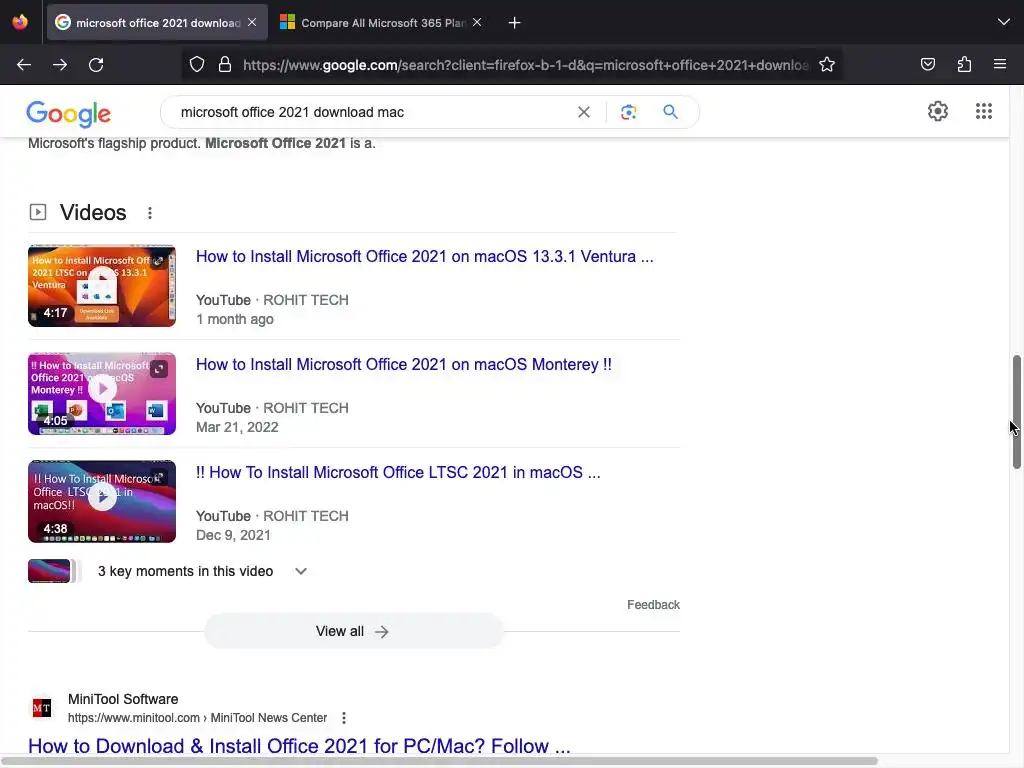Open the Extensions puzzle icon
Viewport: 1024px width, 768px height.
[964, 64]
